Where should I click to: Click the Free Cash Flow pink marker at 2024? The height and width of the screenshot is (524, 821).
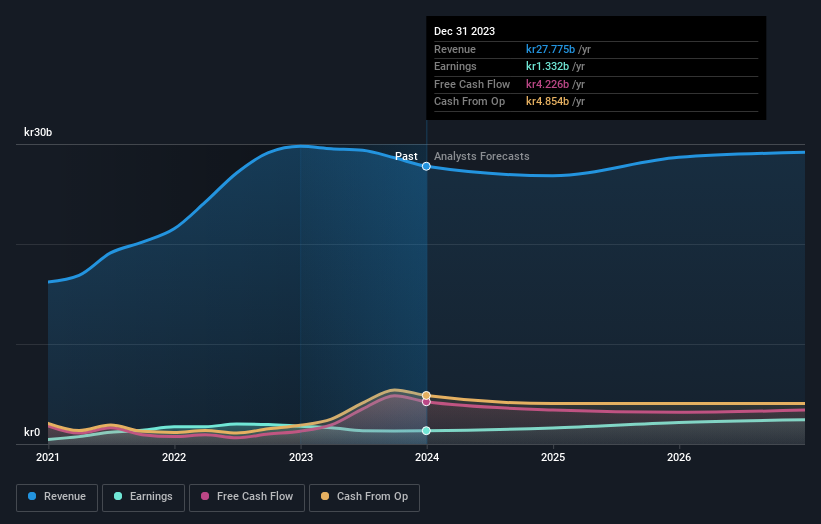[x=426, y=402]
